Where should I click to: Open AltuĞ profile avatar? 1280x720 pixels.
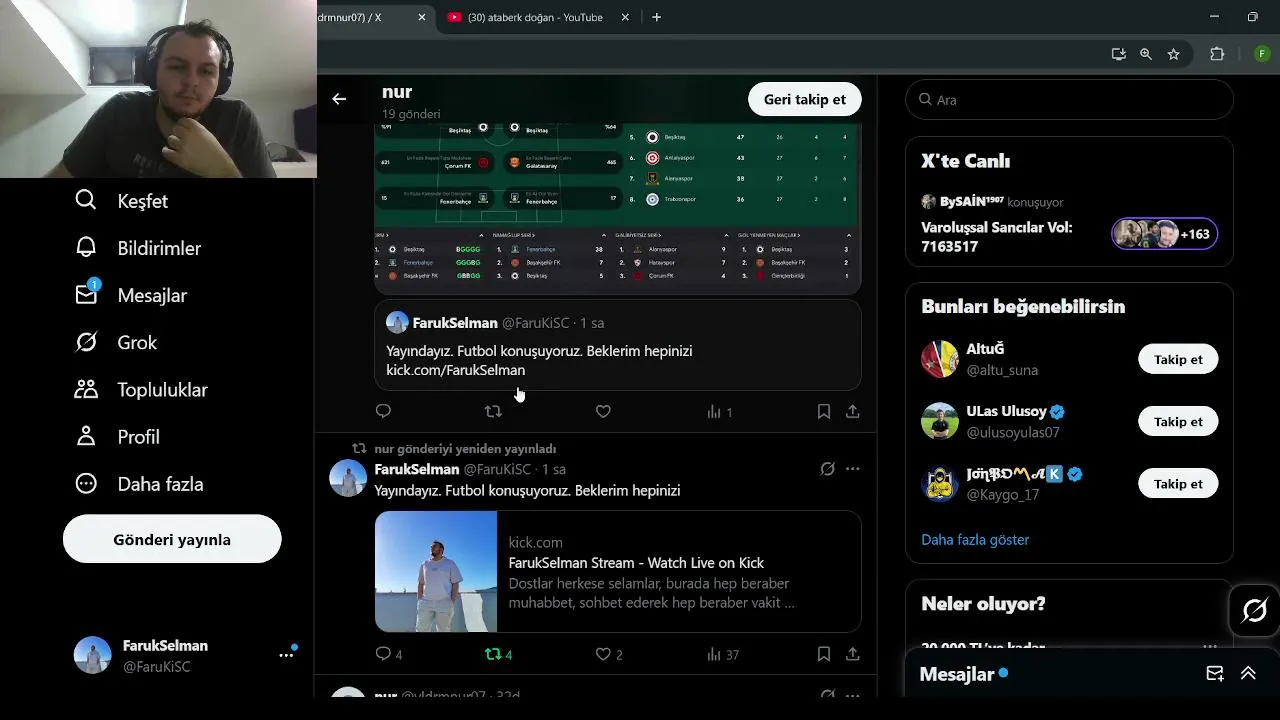click(x=940, y=359)
